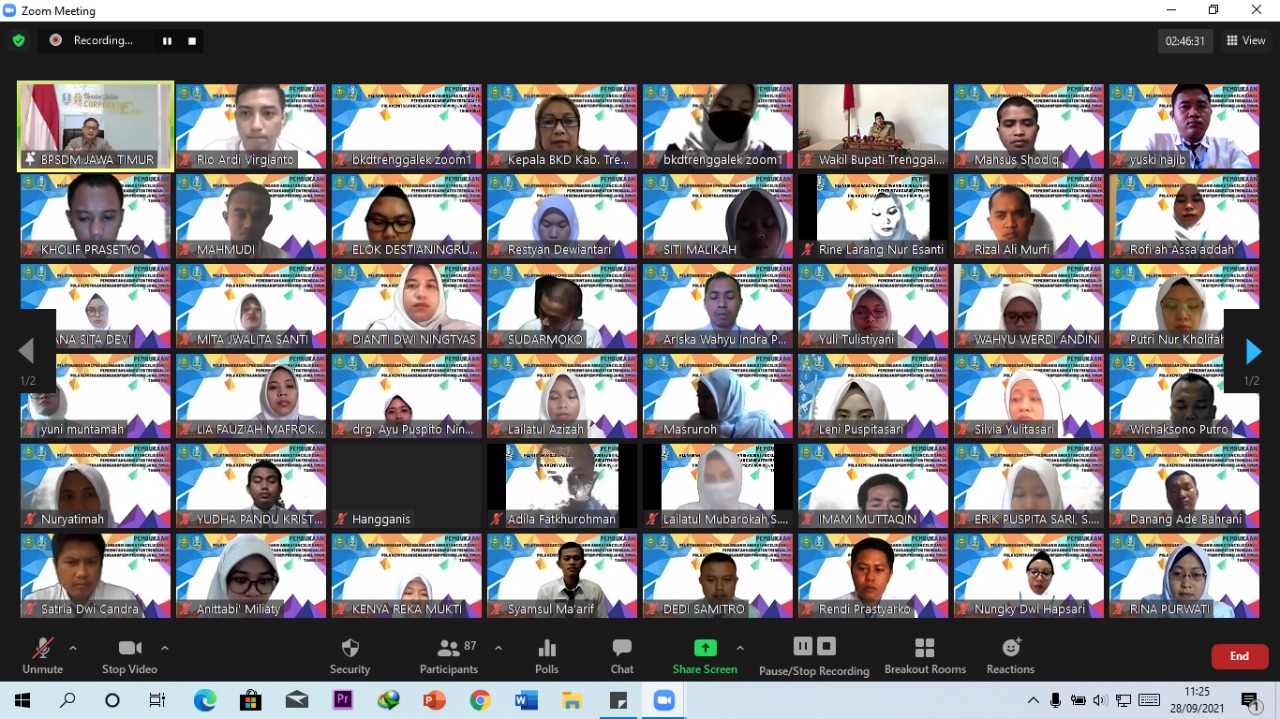Open the Polls icon
Screen dimensions: 1280x719
[546, 655]
